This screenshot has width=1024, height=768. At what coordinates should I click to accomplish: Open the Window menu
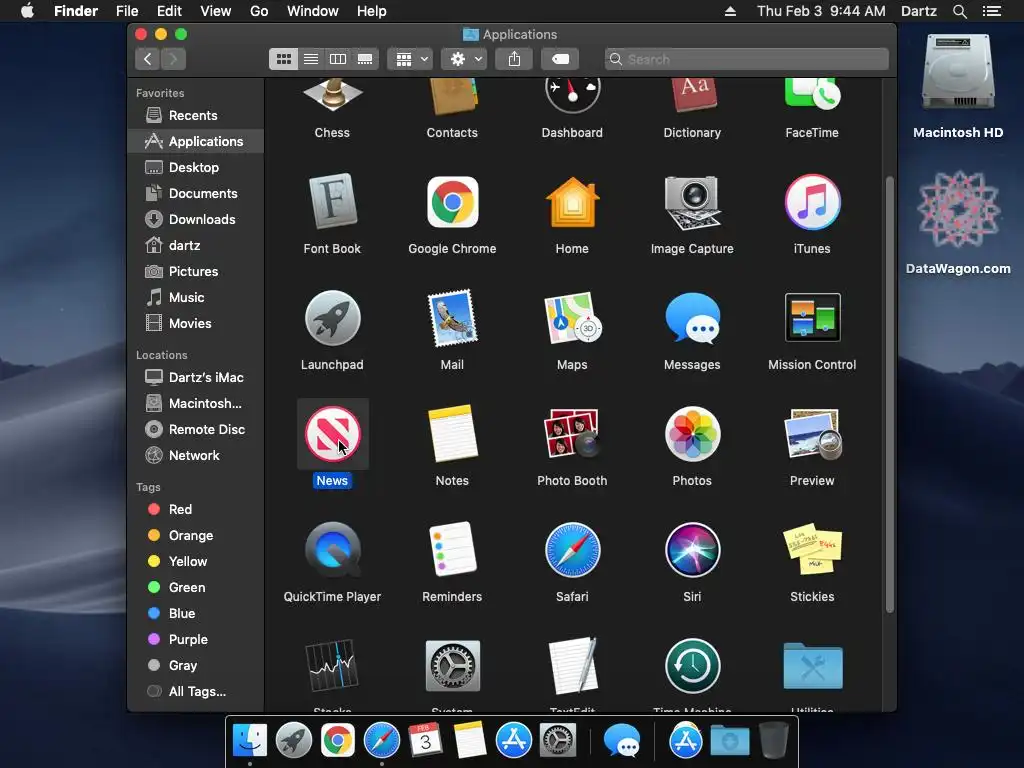[x=313, y=11]
